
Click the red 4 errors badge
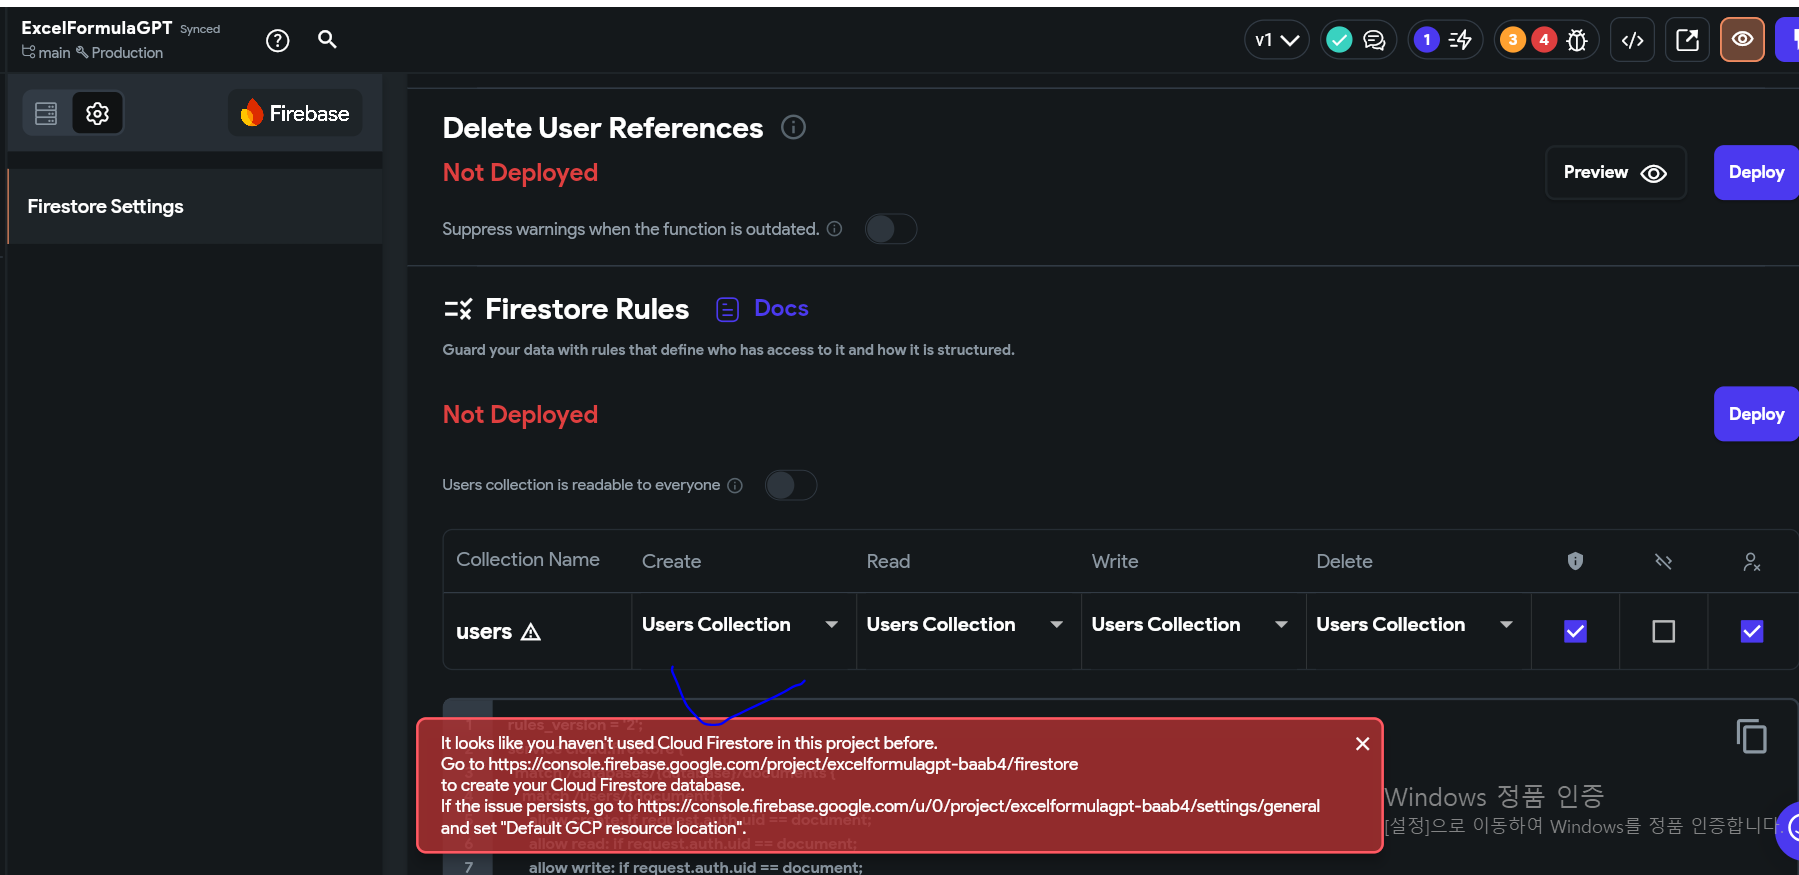(1544, 40)
